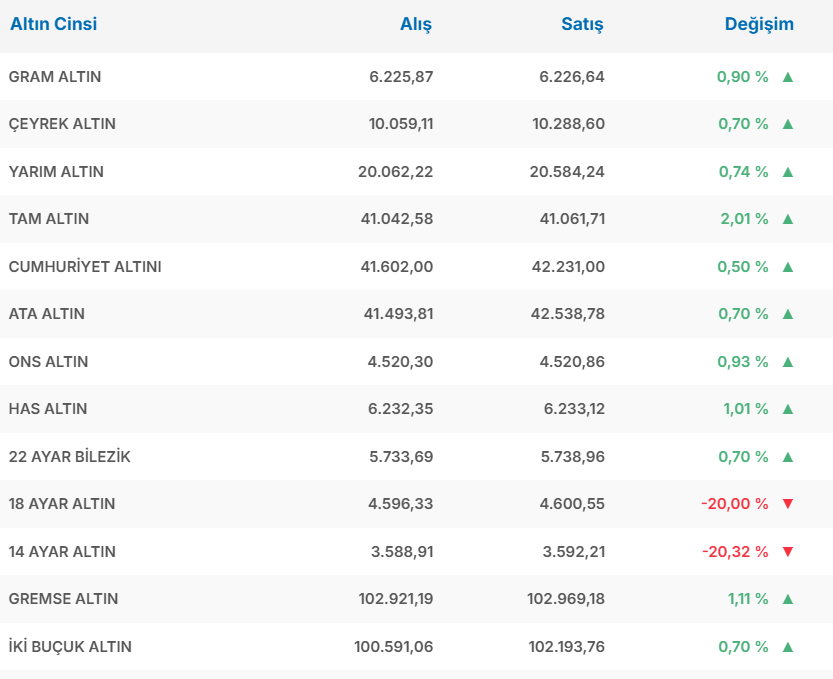Click the Satış column header
833x679 pixels.
click(x=582, y=25)
